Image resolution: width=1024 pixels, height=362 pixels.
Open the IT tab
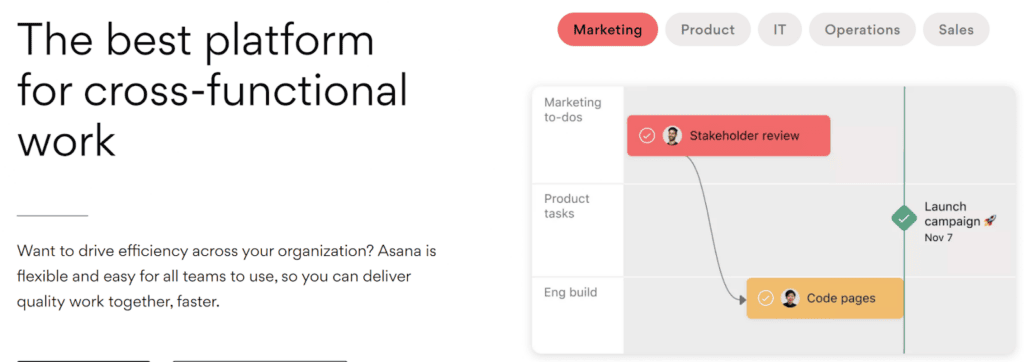click(780, 29)
